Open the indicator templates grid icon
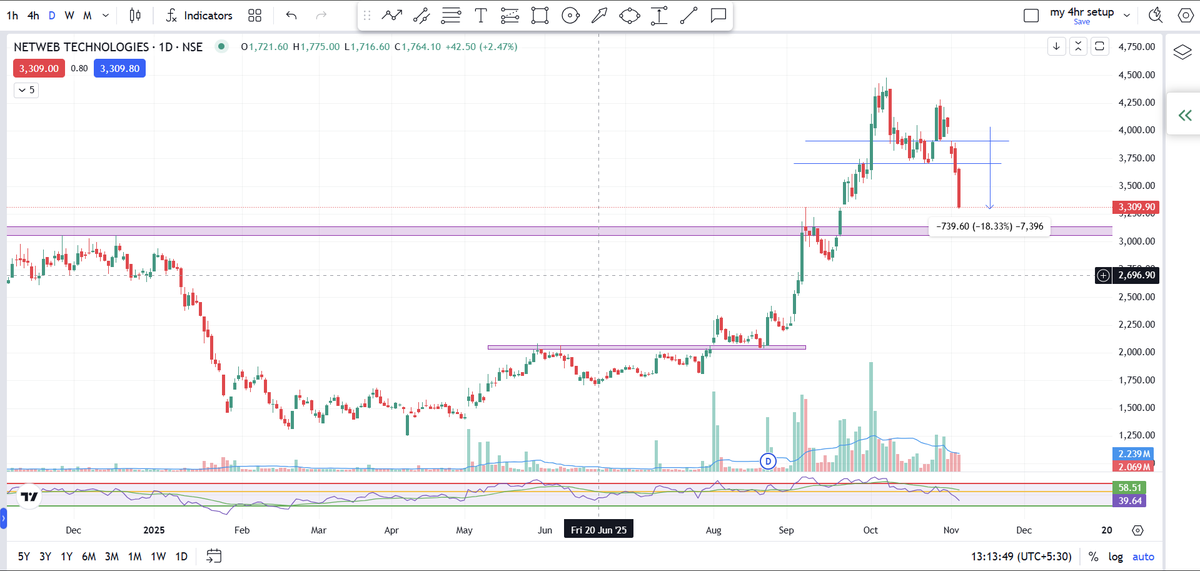The height and width of the screenshot is (571, 1200). pos(255,16)
